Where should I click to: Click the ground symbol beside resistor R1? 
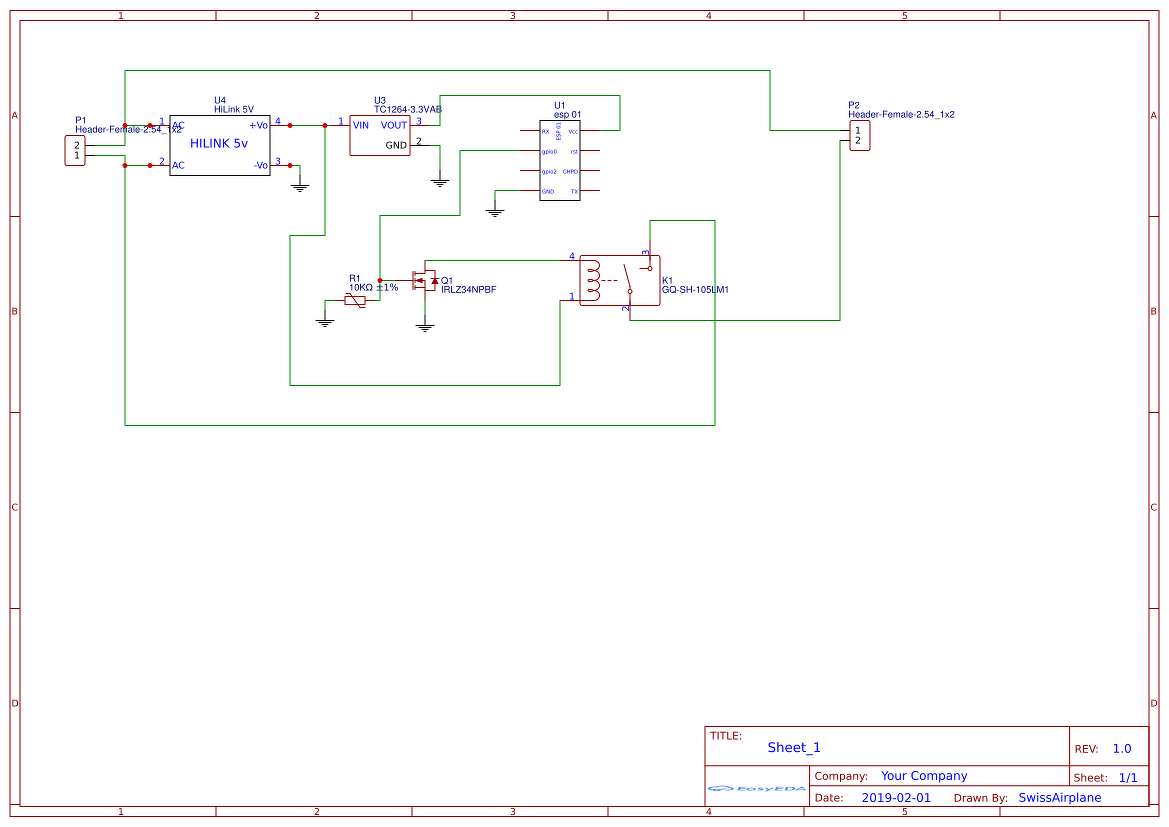324,321
